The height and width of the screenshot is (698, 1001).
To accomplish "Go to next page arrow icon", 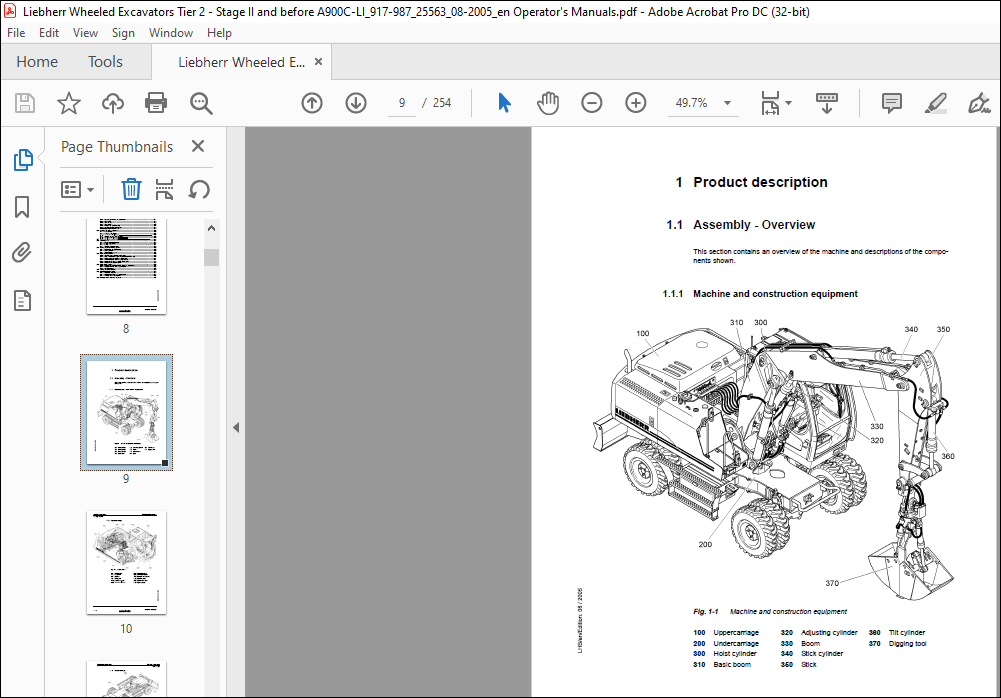I will pyautogui.click(x=356, y=103).
